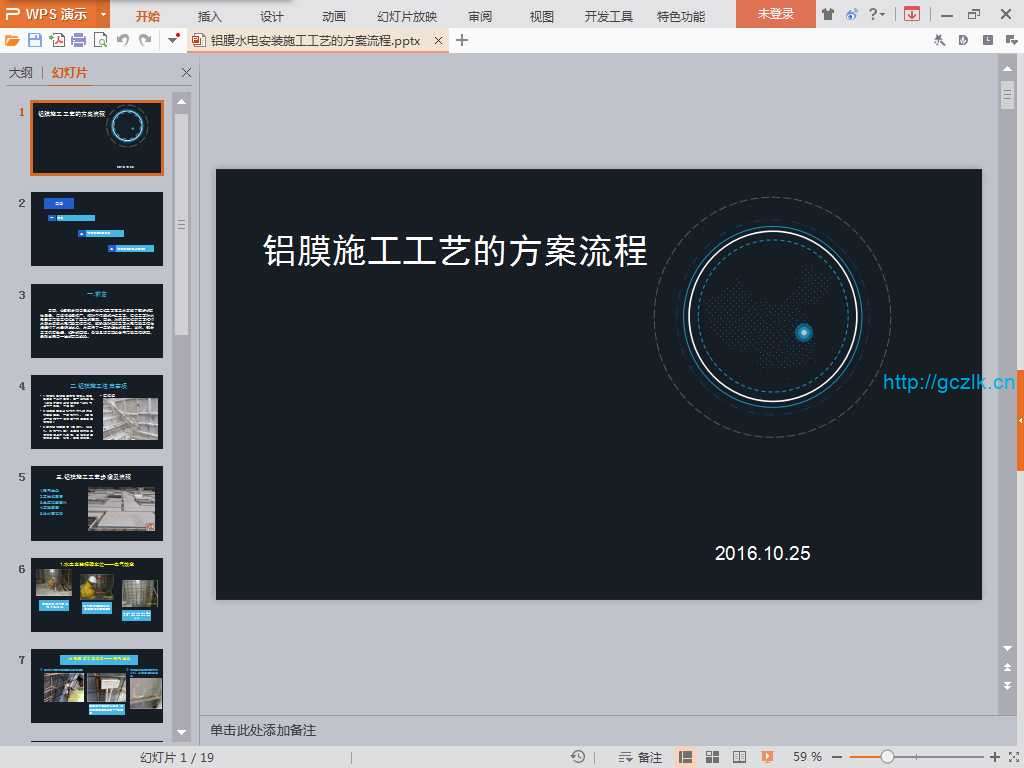
Task: Open the 插入 ribbon tab
Action: coord(210,16)
